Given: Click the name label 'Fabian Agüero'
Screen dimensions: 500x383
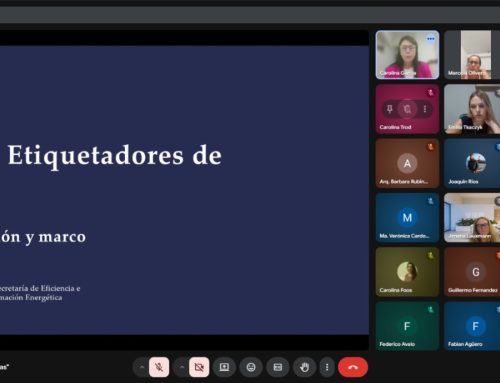Looking at the screenshot, I should pos(465,344).
